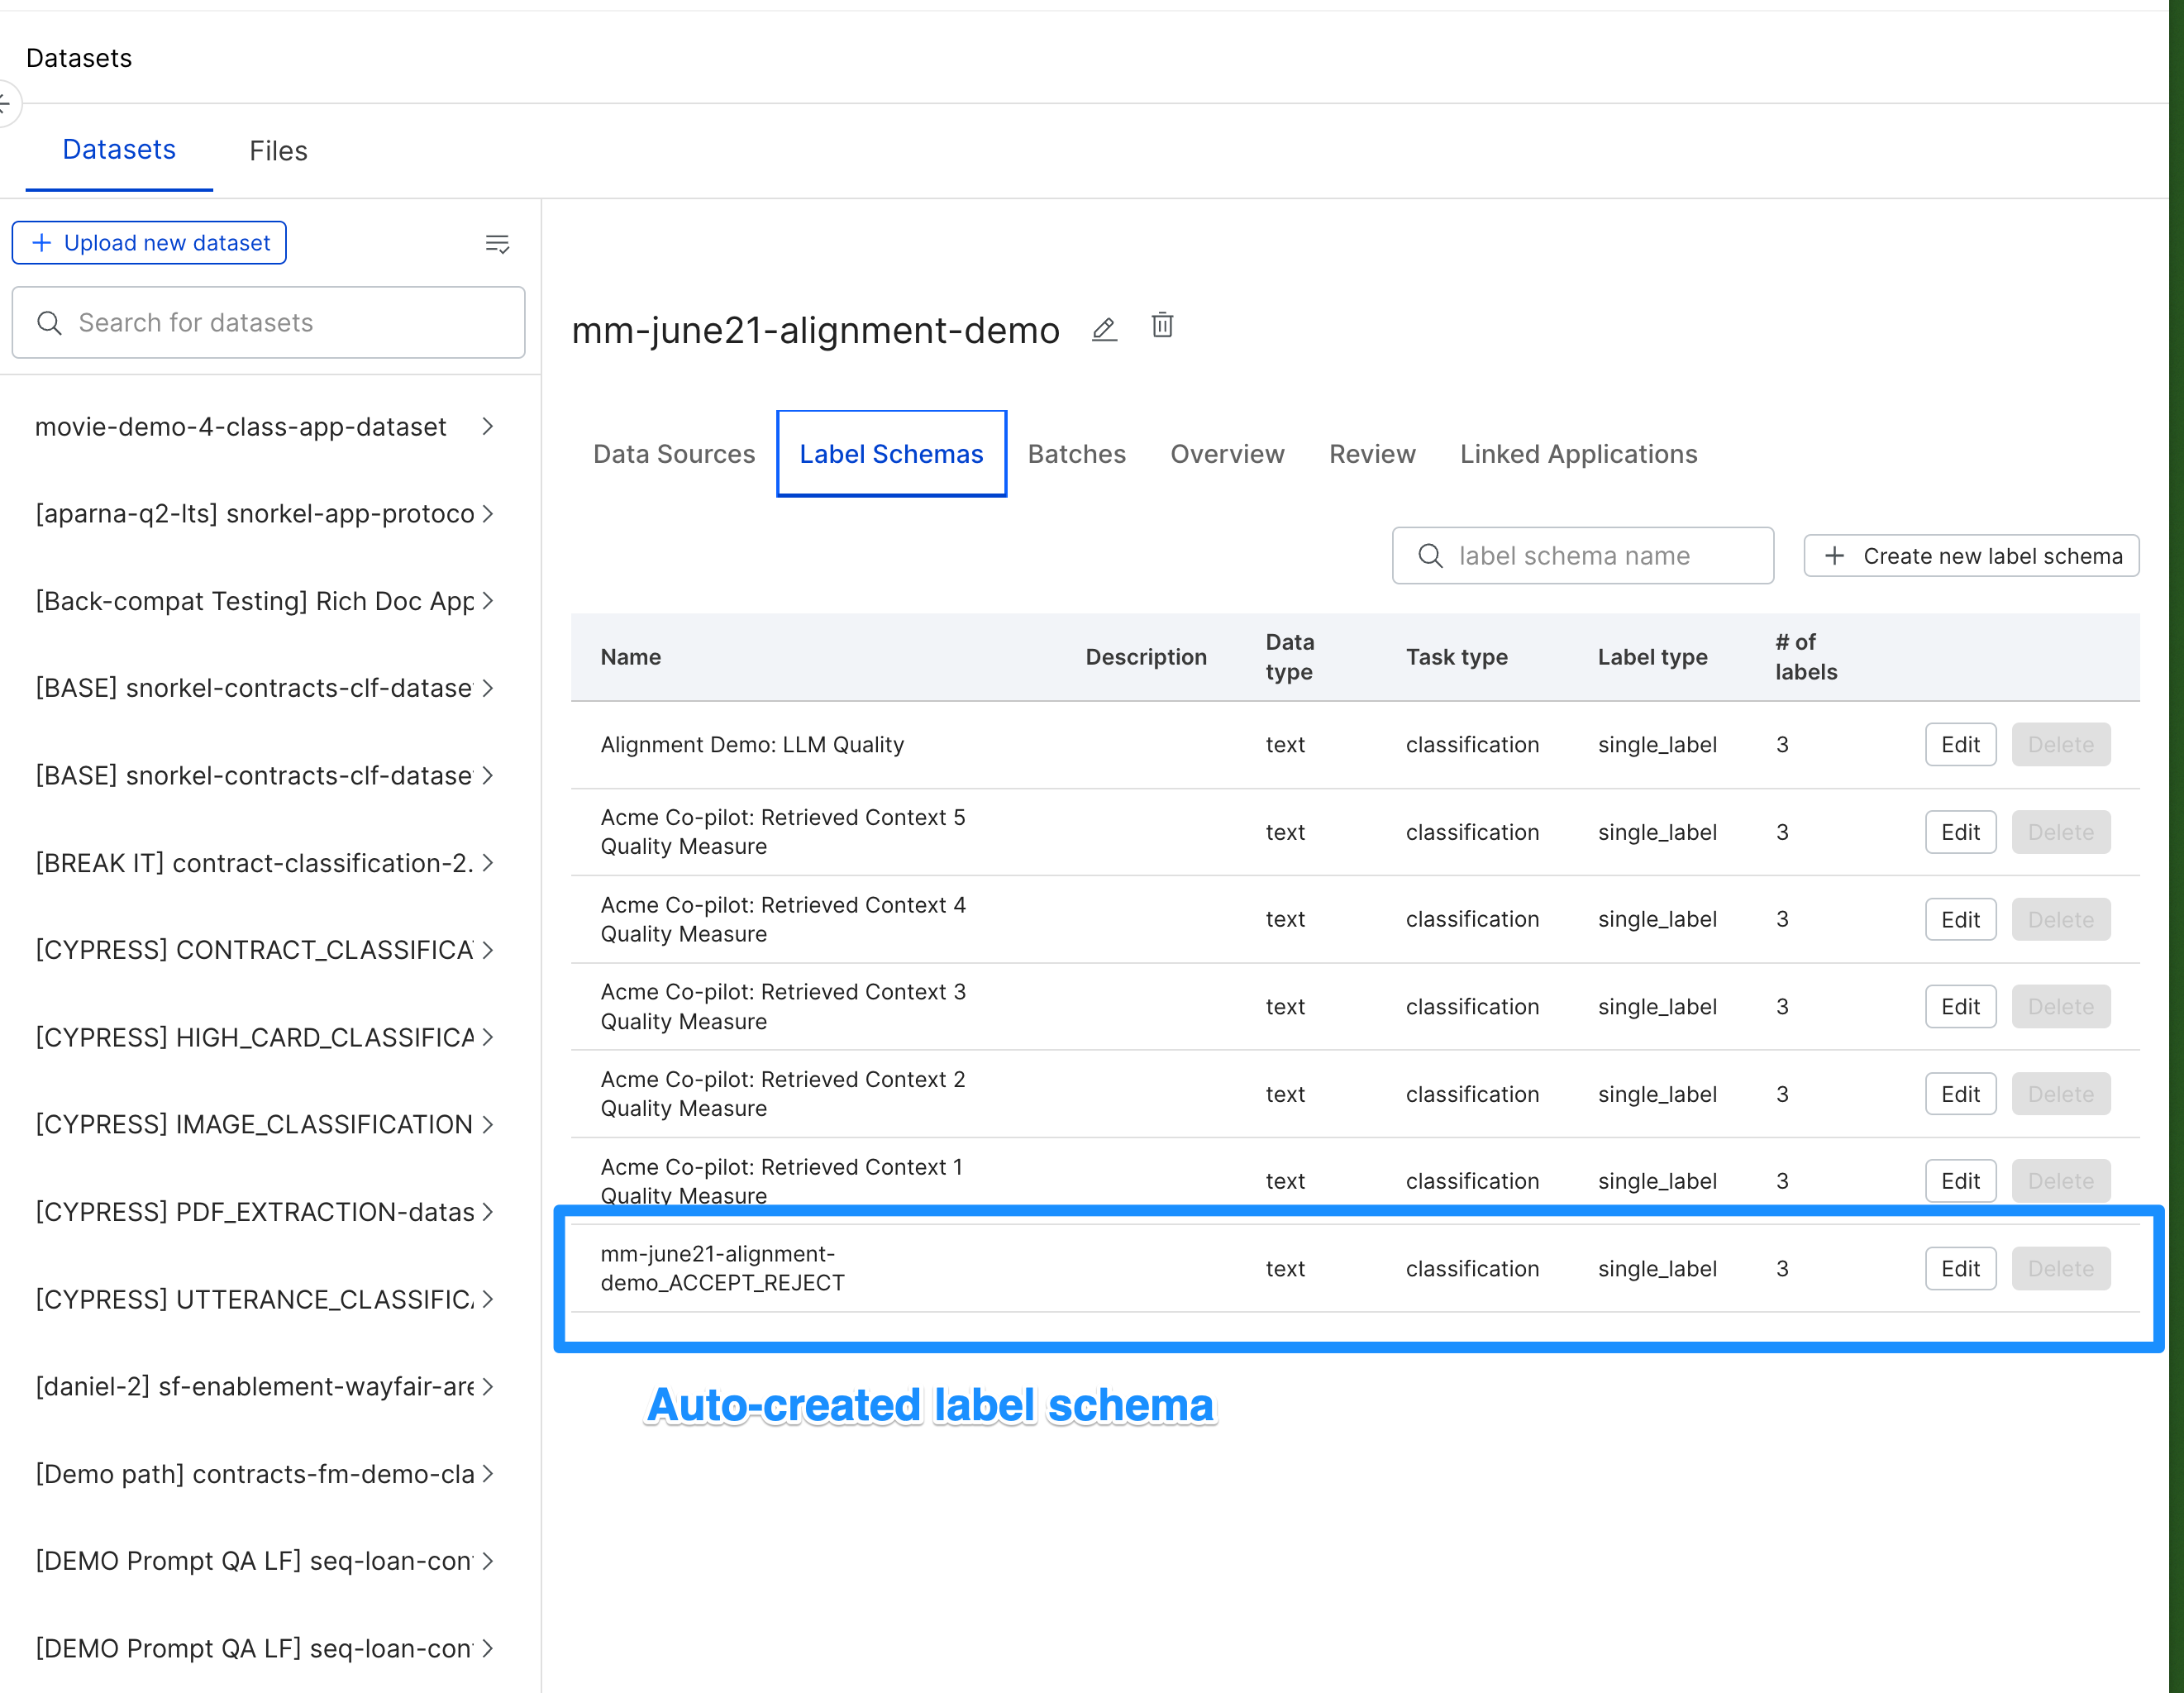Click magnifier icon in dataset search
Screen dimensions: 2184x1693
coord(49,323)
